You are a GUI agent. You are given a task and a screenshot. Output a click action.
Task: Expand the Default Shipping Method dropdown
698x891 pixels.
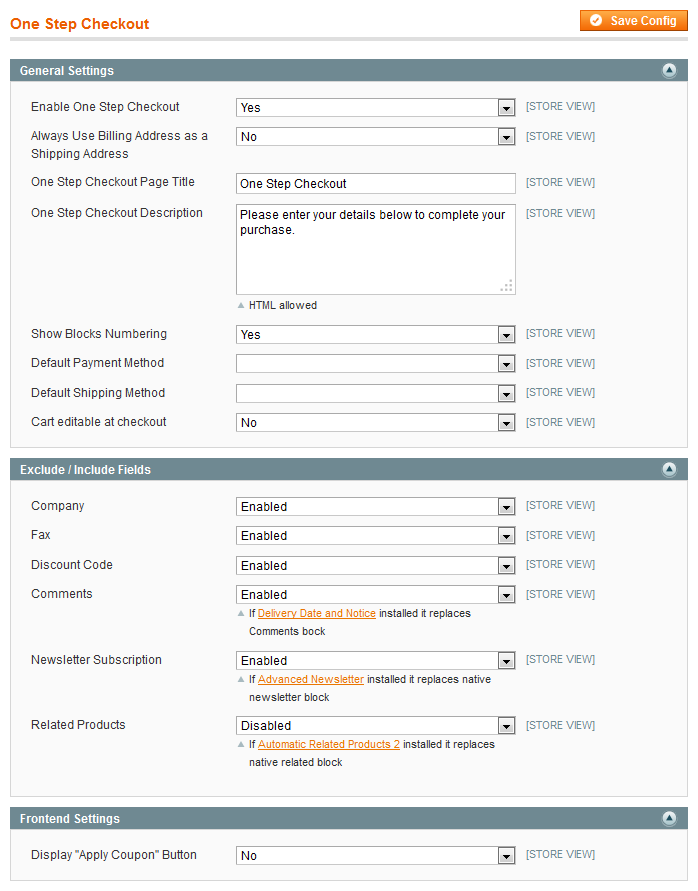[376, 394]
